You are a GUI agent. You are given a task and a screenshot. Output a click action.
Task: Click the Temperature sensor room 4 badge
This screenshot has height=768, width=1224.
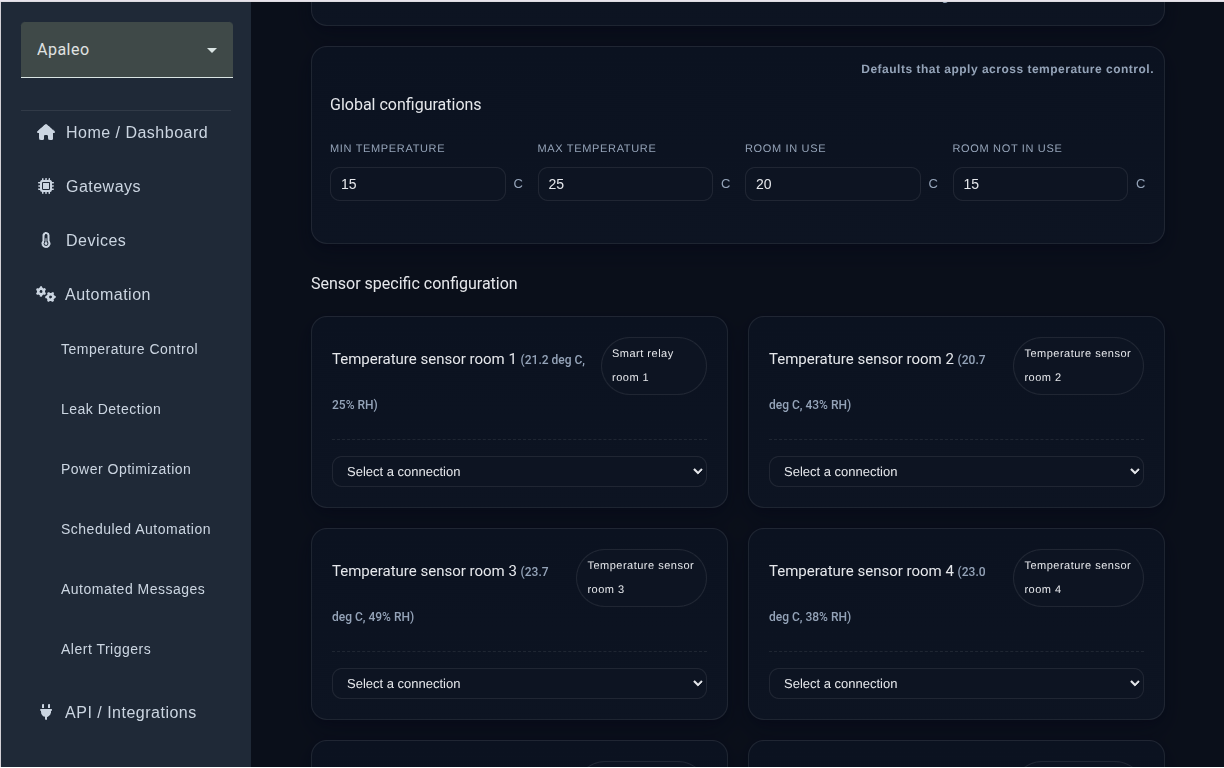click(x=1078, y=577)
